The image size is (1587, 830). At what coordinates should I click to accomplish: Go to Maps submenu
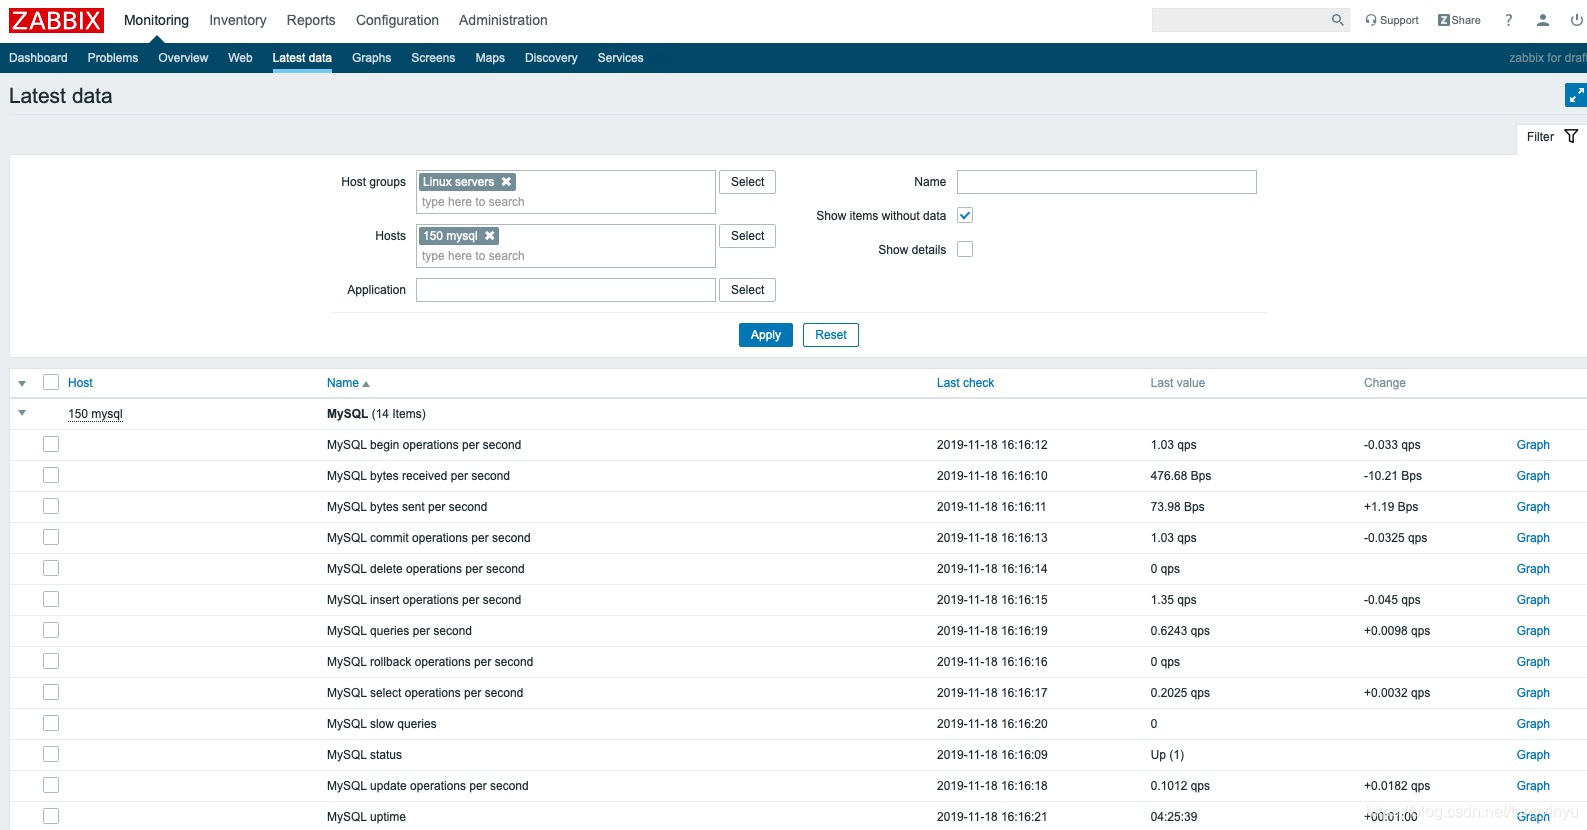[x=490, y=58]
